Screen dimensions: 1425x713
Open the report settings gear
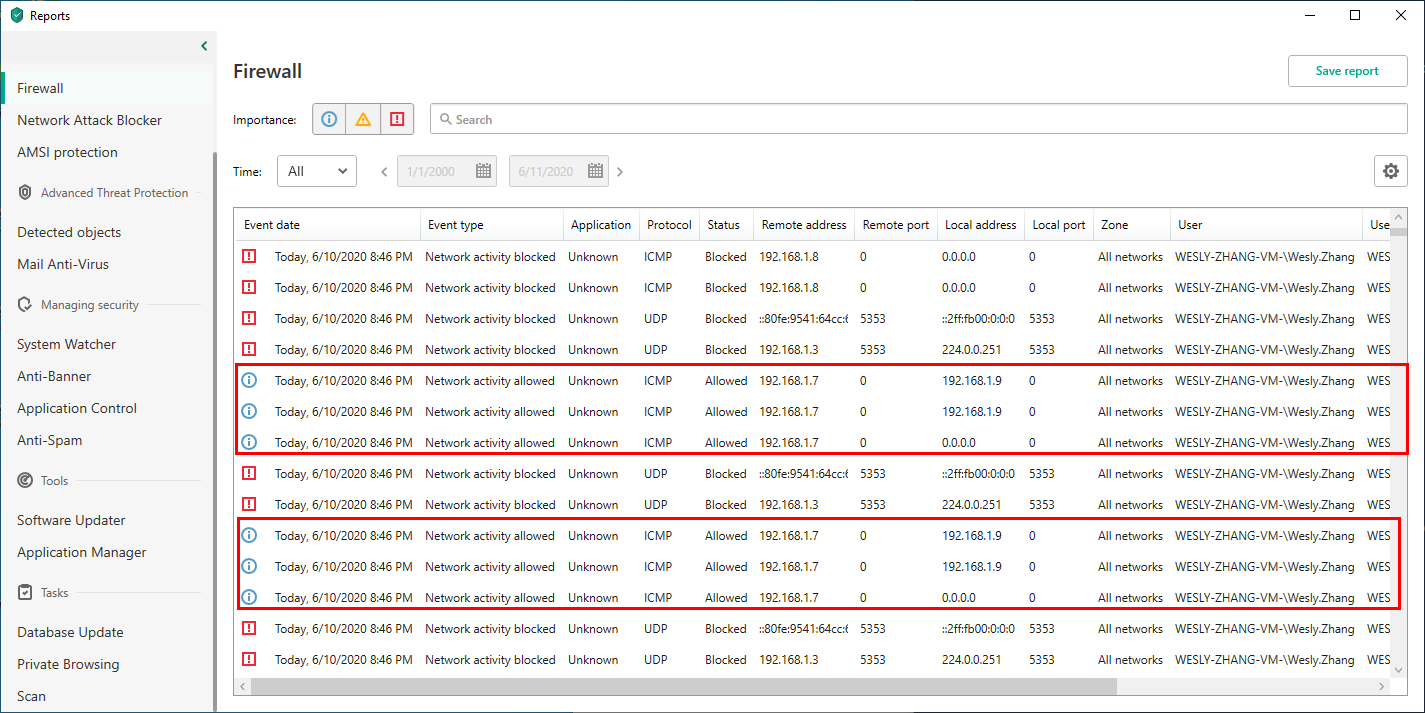(x=1391, y=171)
